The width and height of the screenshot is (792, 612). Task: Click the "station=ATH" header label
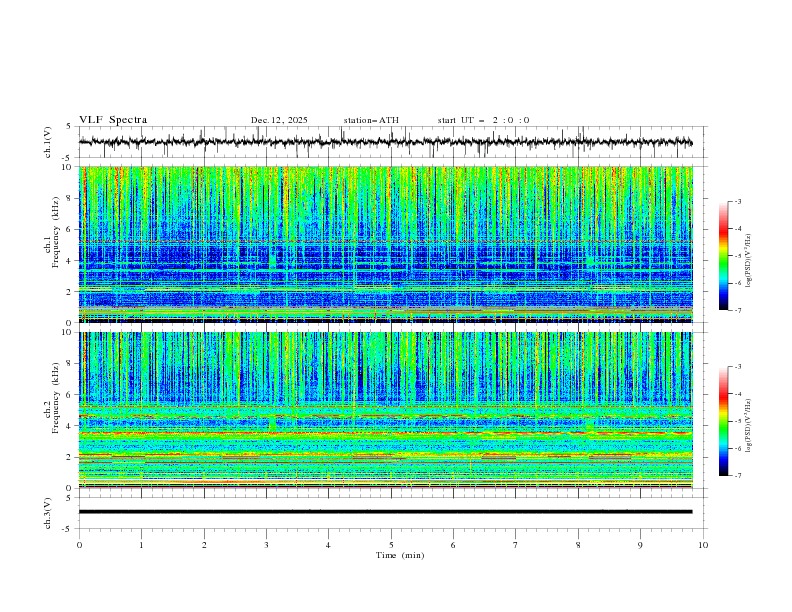click(x=371, y=120)
